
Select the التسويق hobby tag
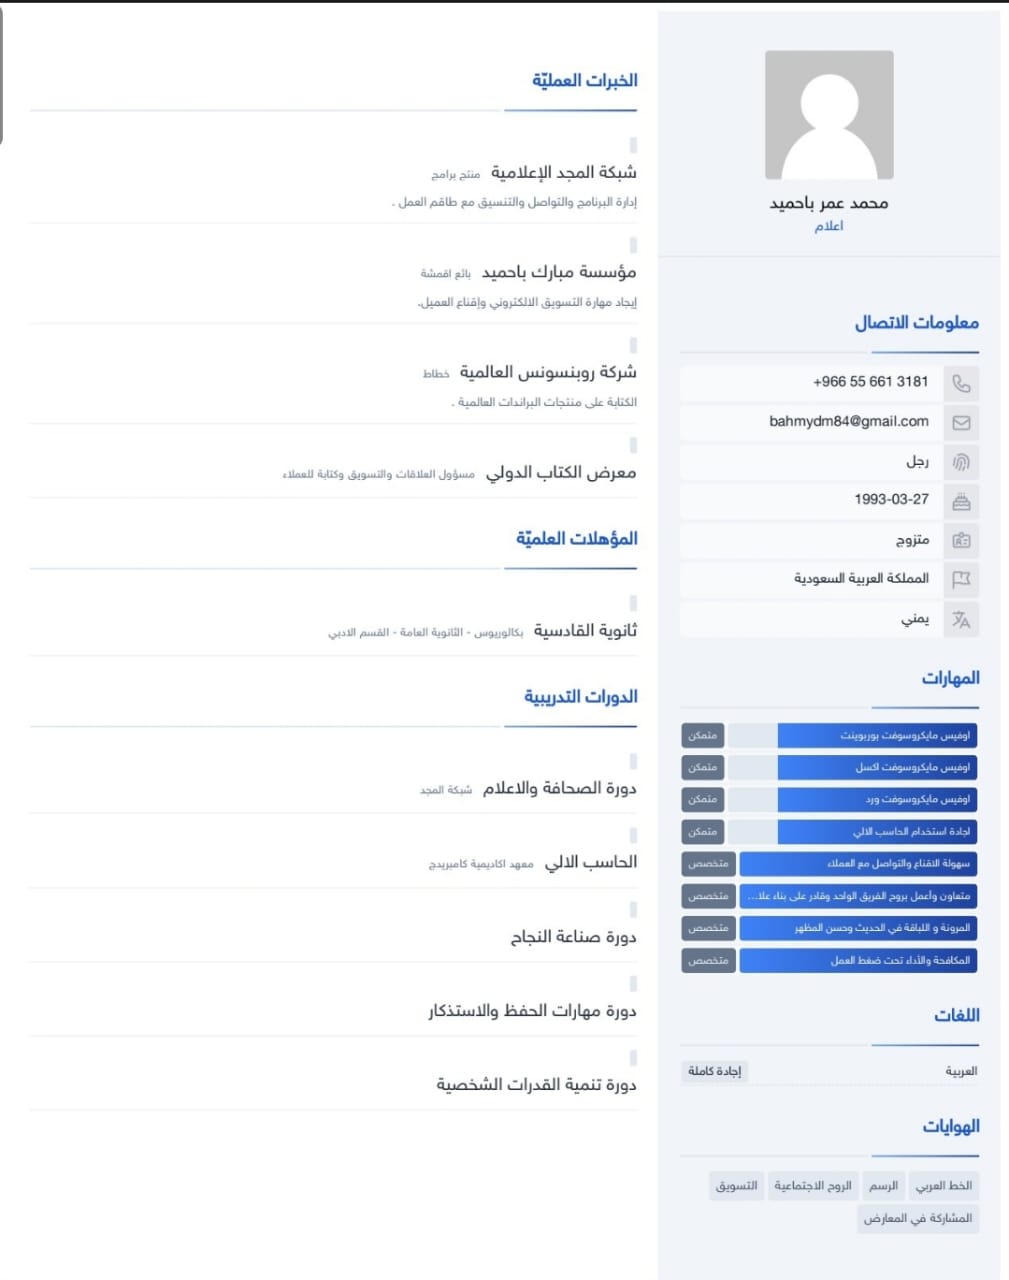(737, 1185)
